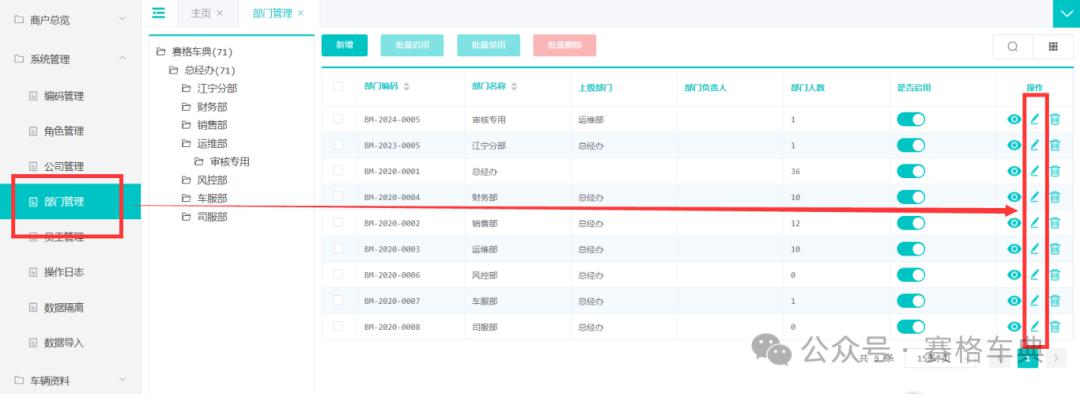
Task: Open the column grid settings icon
Action: point(1052,46)
